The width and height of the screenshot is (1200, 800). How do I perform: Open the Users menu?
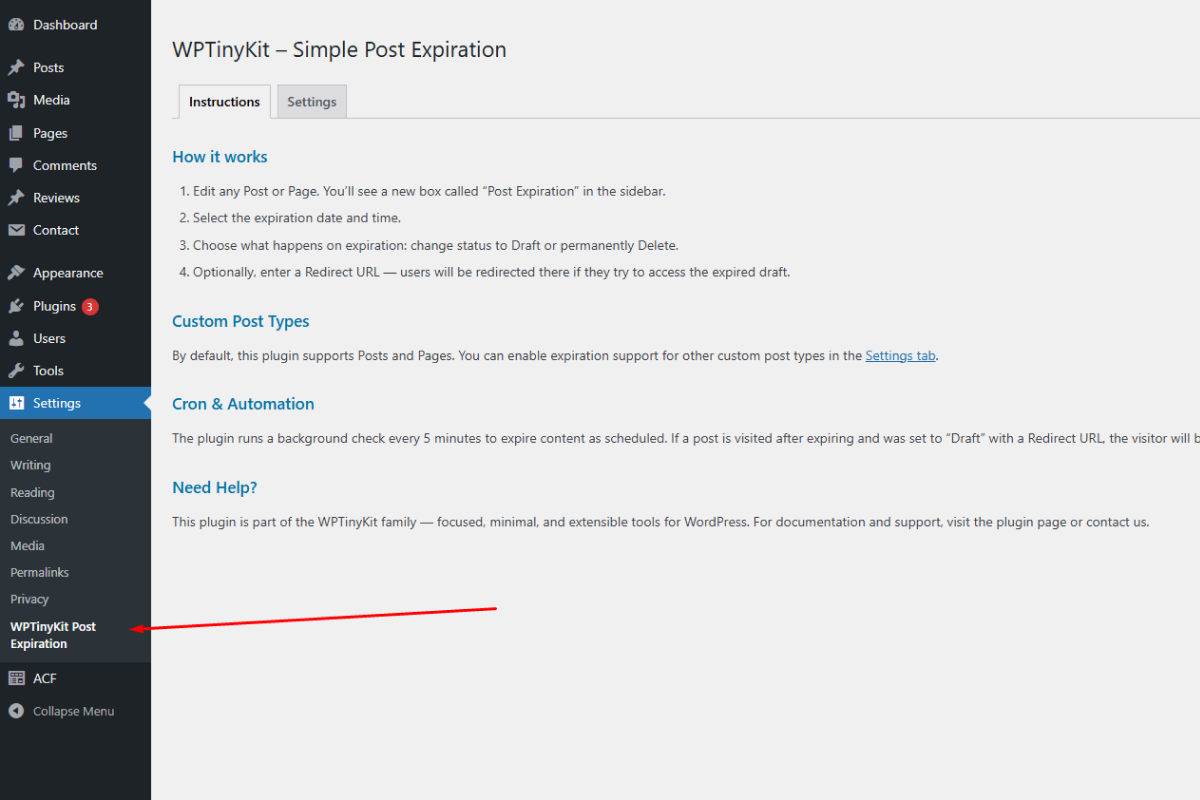tap(49, 338)
